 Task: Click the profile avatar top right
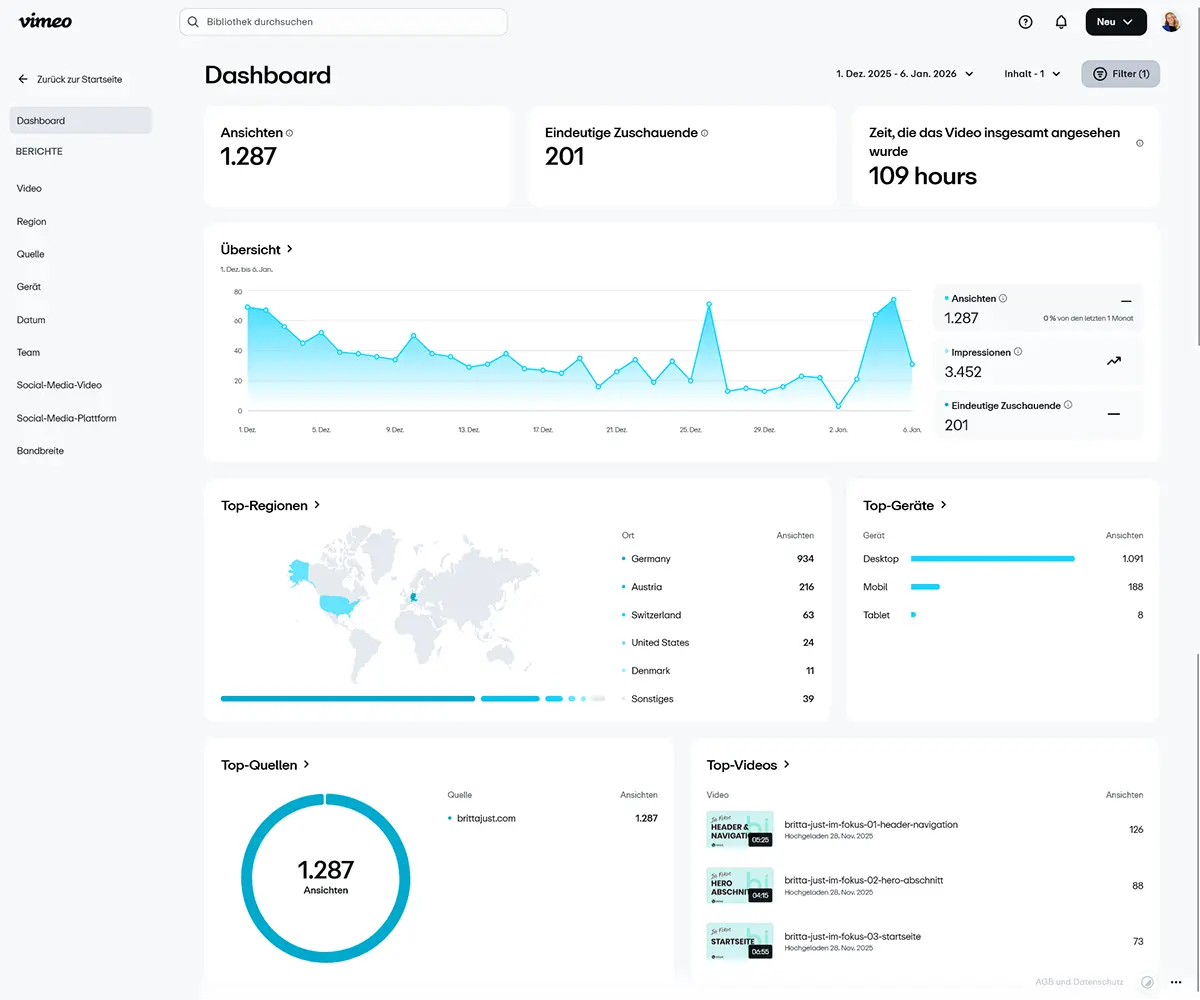coord(1170,21)
